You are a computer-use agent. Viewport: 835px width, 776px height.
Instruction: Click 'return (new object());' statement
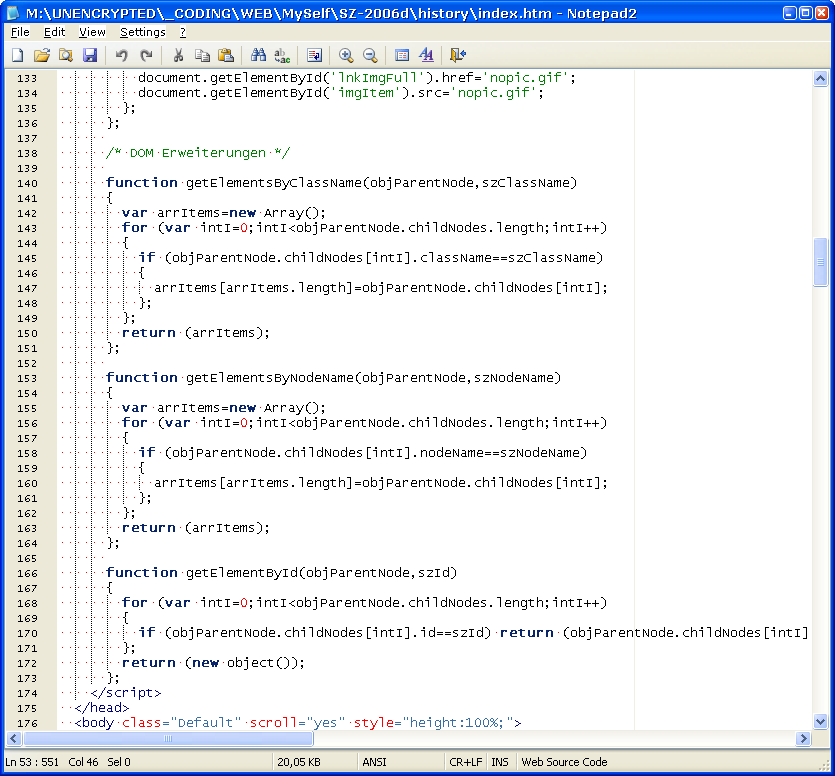click(x=214, y=663)
